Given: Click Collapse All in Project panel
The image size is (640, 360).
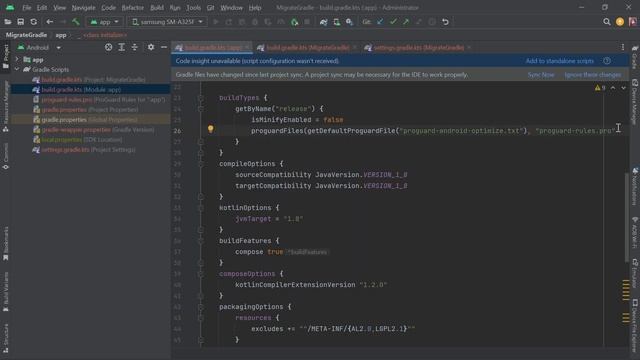Looking at the screenshot, I should (x=135, y=47).
